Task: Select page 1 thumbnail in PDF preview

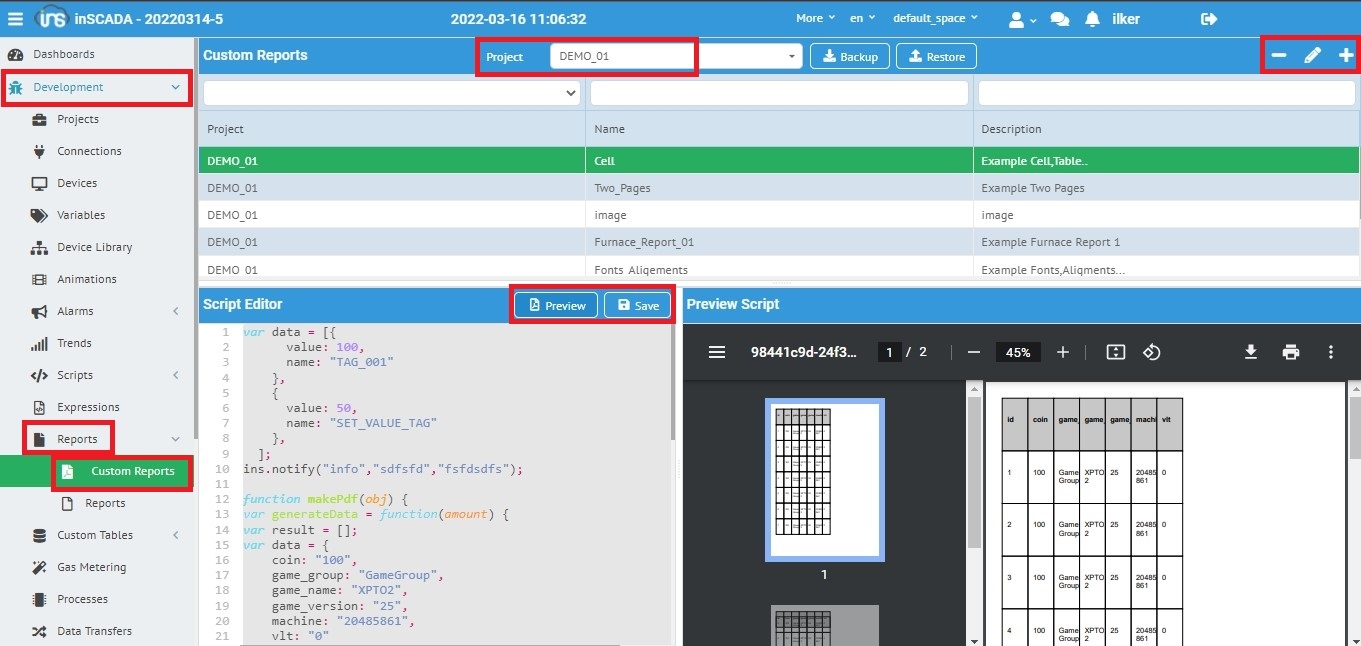Action: 824,479
